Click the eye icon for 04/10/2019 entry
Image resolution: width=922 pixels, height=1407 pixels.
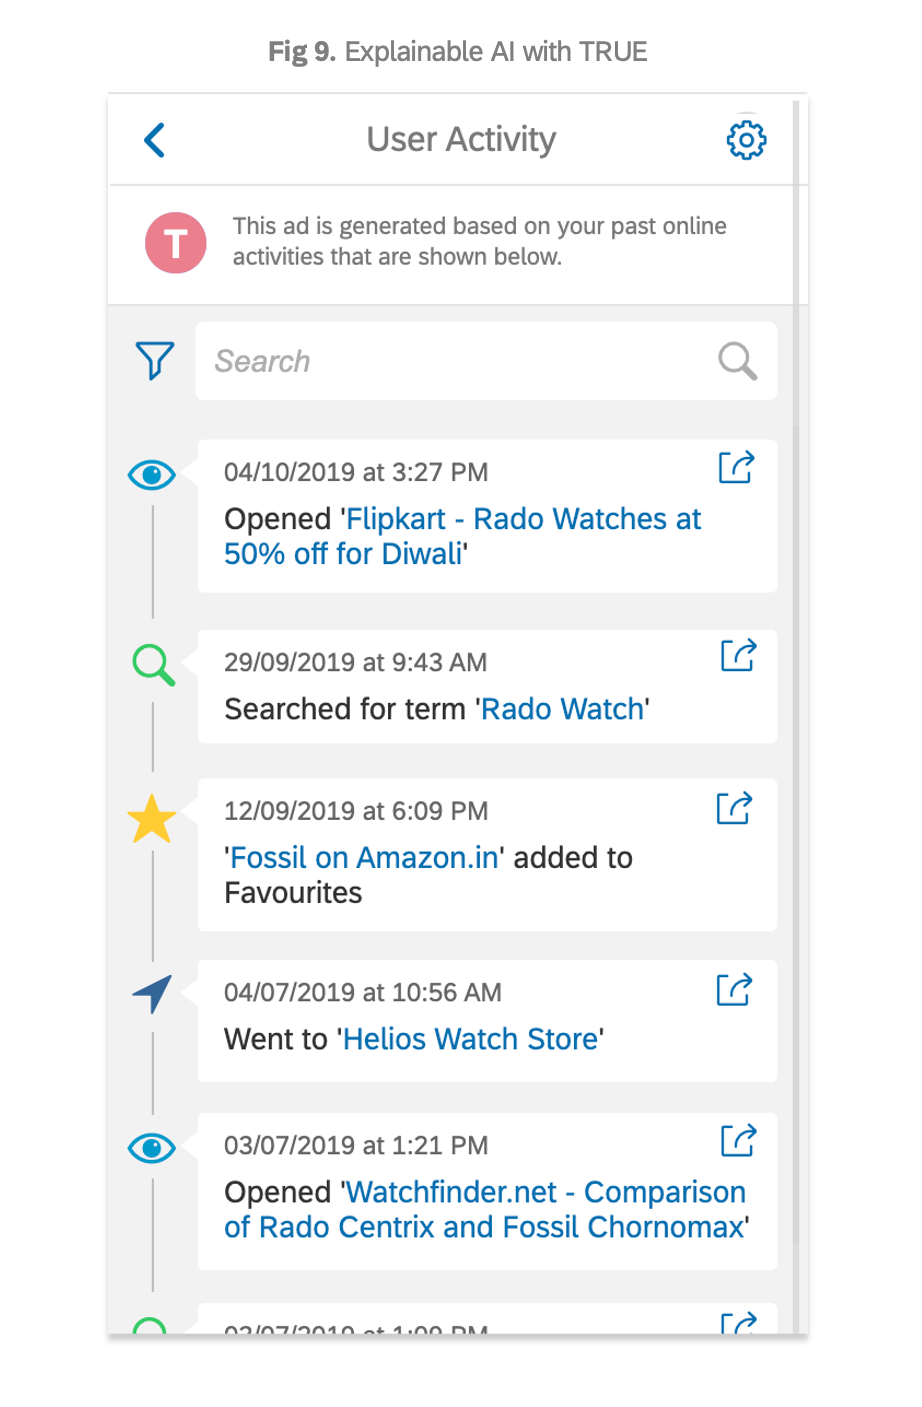pos(152,475)
